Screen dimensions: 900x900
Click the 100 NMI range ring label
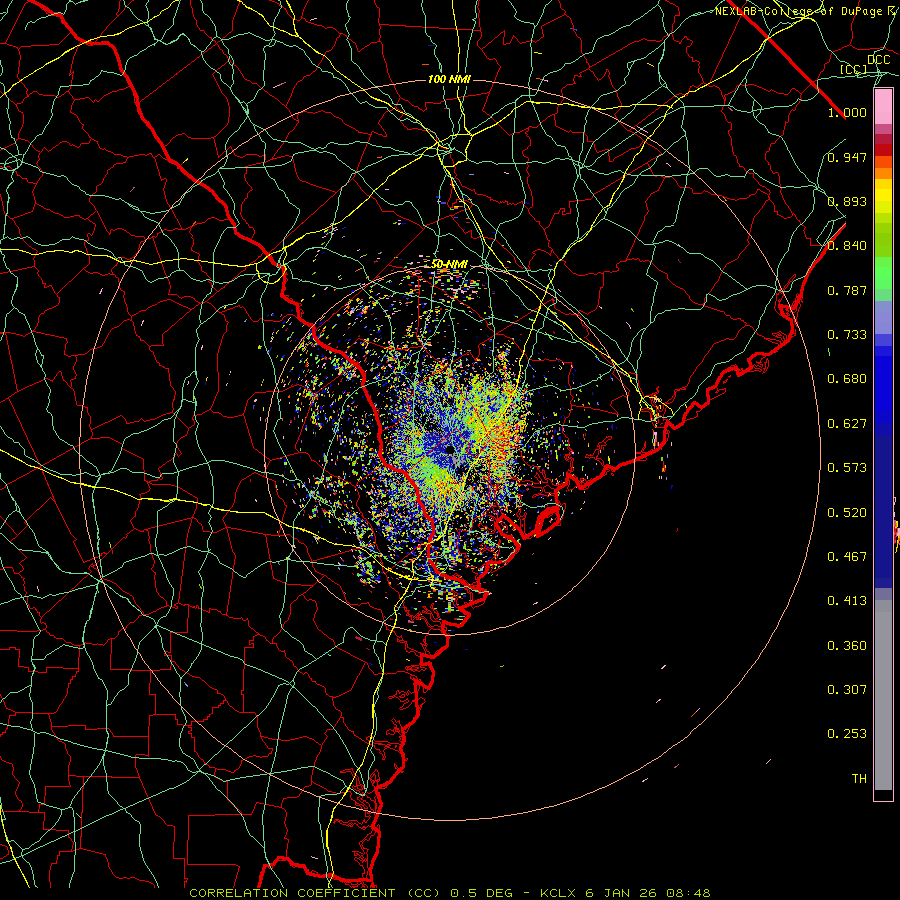click(x=449, y=79)
